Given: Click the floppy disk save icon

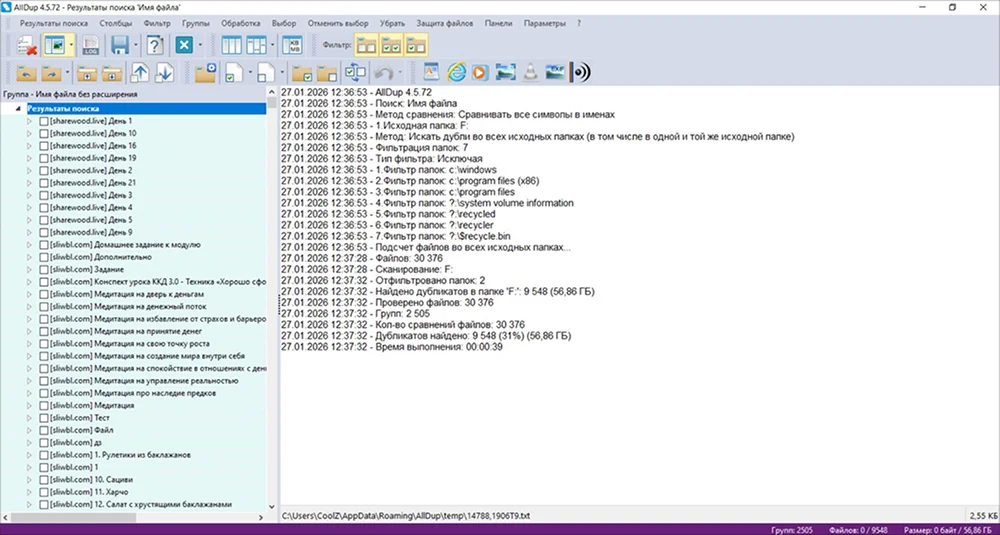Looking at the screenshot, I should coord(119,46).
